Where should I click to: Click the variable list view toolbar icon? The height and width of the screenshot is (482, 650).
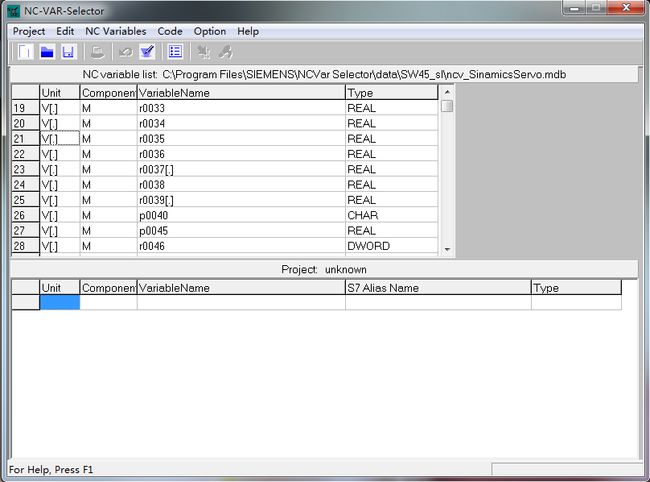click(175, 52)
